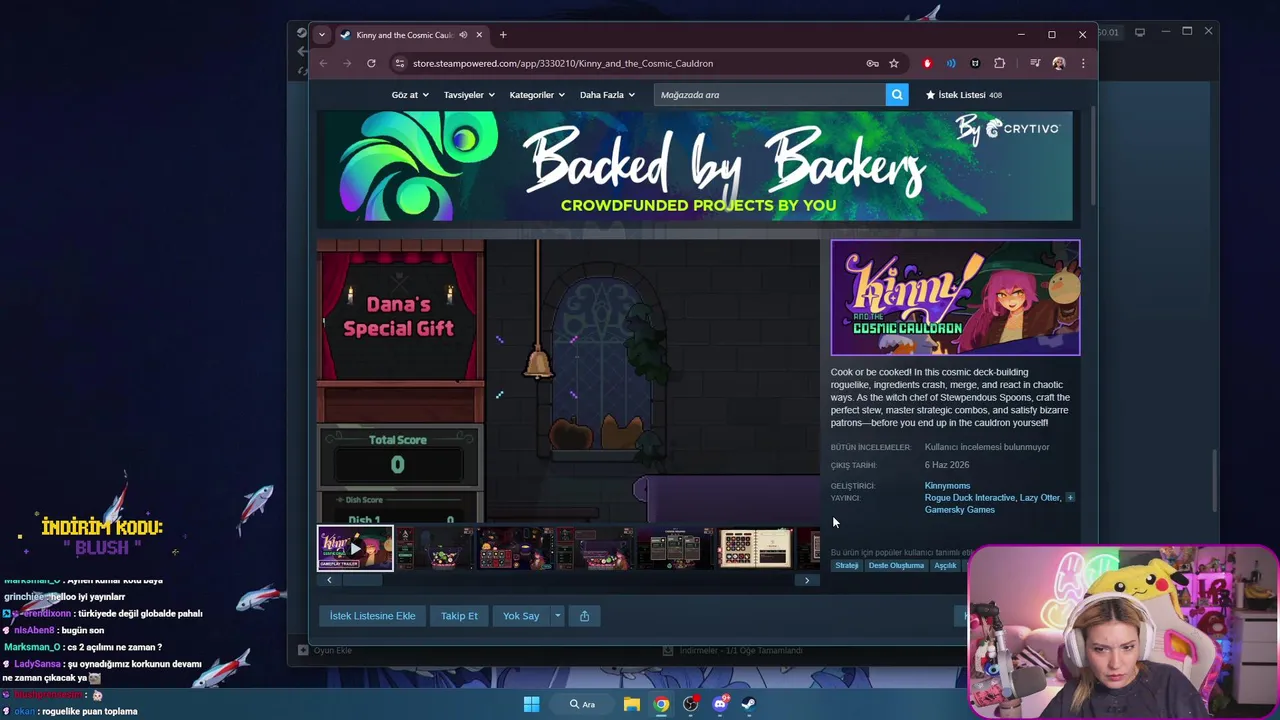Screen dimensions: 1280x720
Task: Open İndirmeler status in Steam window
Action: click(733, 650)
